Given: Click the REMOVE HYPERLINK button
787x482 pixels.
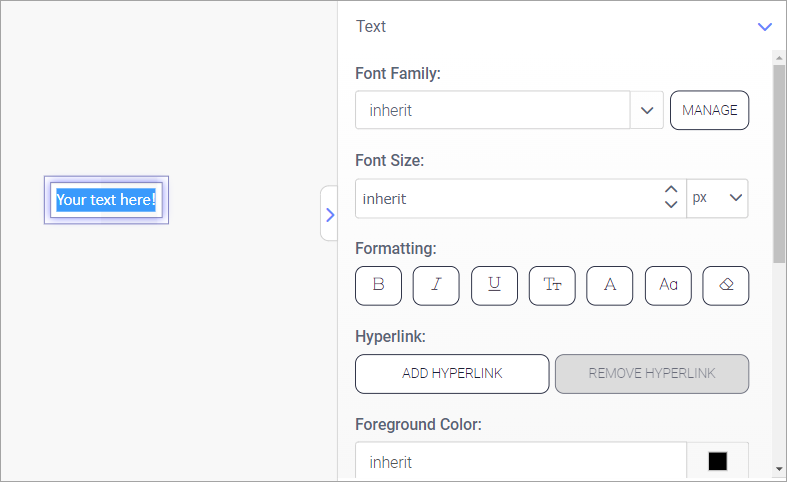Looking at the screenshot, I should point(651,374).
